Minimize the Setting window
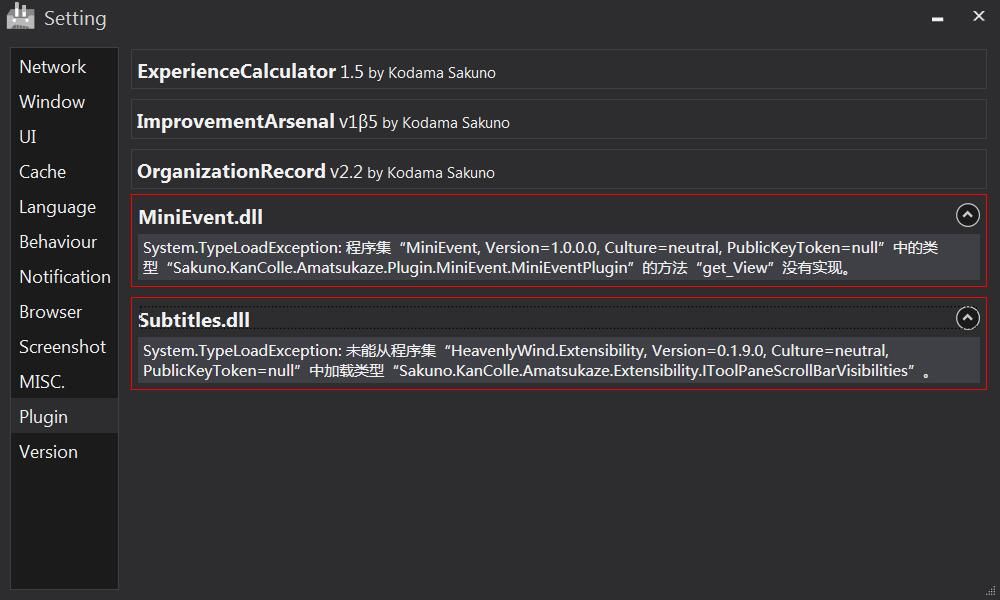This screenshot has height=600, width=1000. [937, 18]
